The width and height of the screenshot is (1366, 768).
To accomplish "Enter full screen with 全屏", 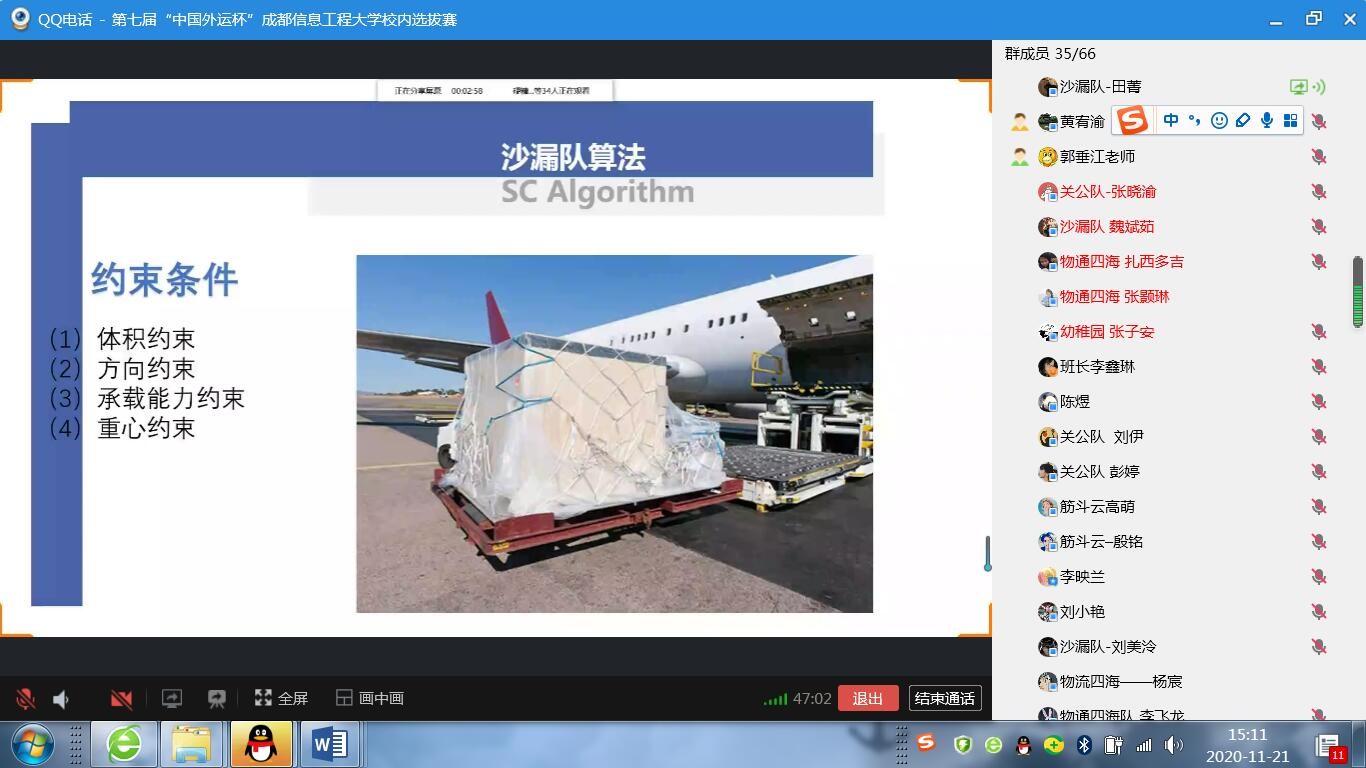I will pyautogui.click(x=281, y=698).
